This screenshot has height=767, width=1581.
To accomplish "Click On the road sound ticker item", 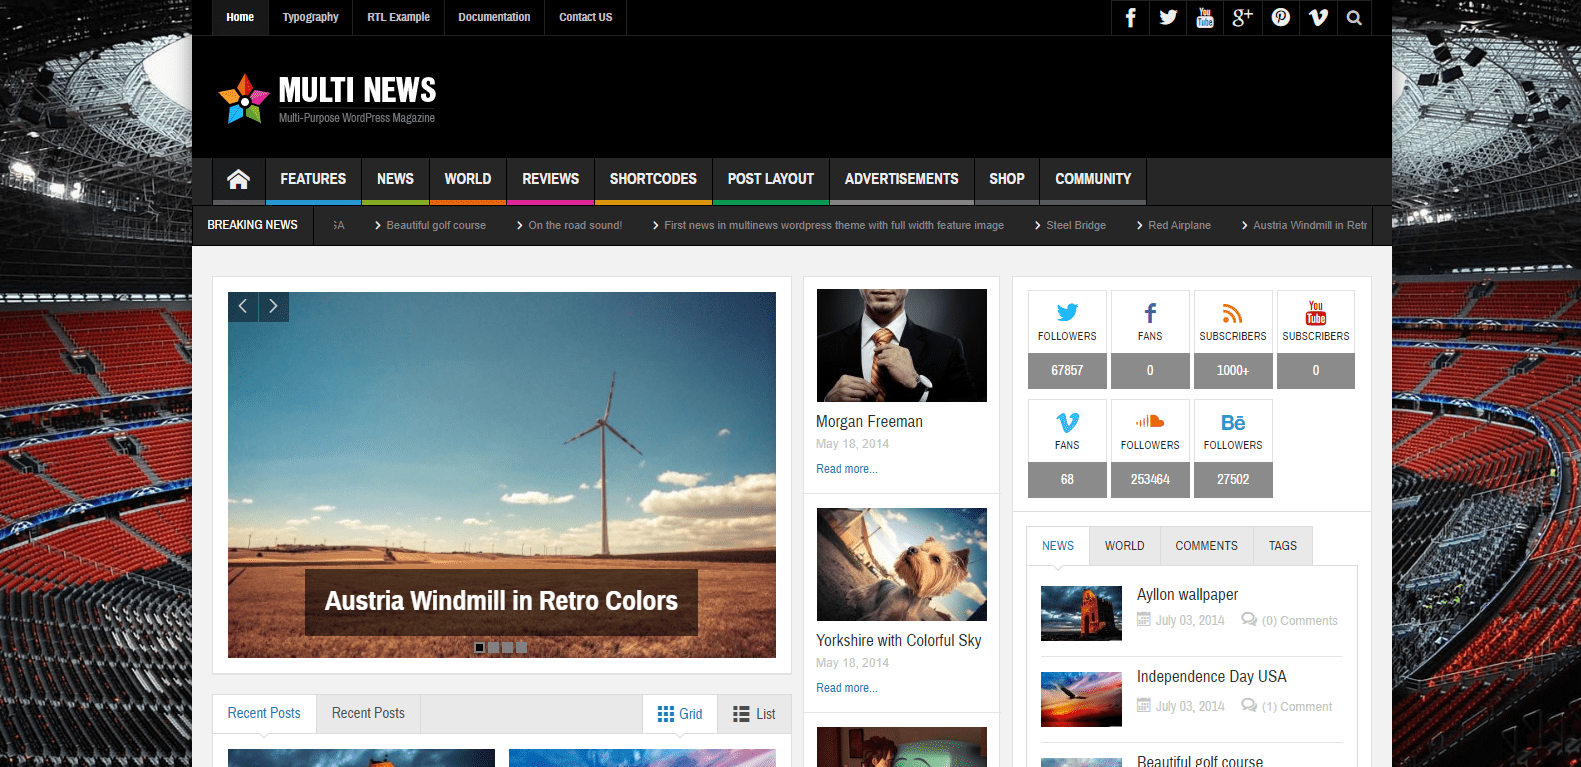I will point(575,226).
